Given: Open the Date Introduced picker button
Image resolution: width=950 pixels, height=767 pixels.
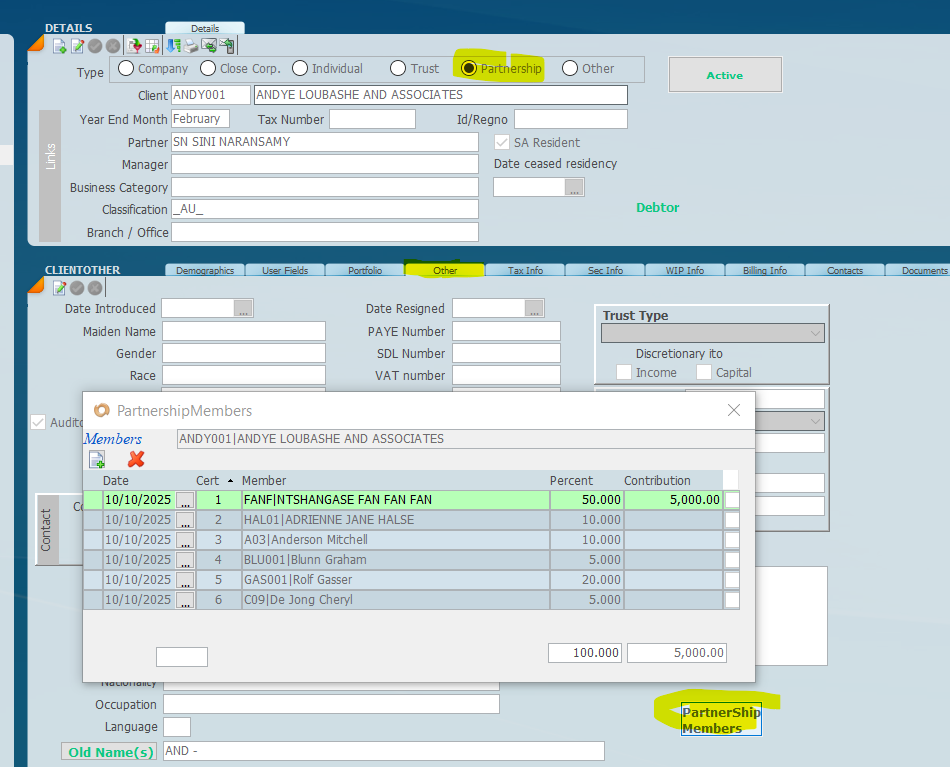Looking at the screenshot, I should click(243, 309).
